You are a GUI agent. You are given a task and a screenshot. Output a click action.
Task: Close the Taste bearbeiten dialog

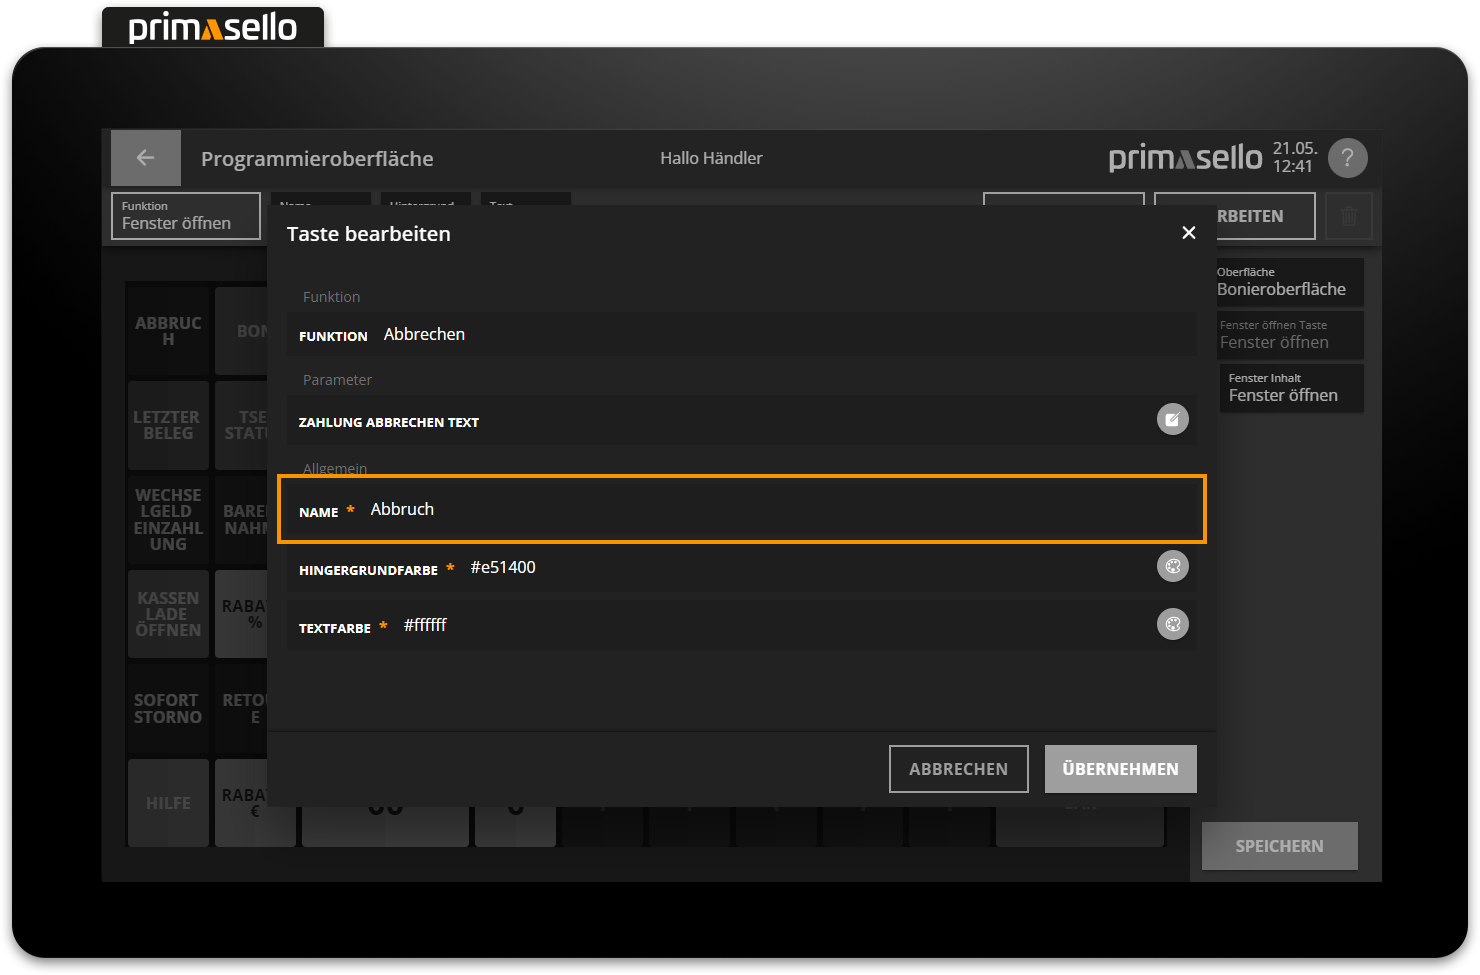coord(1188,233)
